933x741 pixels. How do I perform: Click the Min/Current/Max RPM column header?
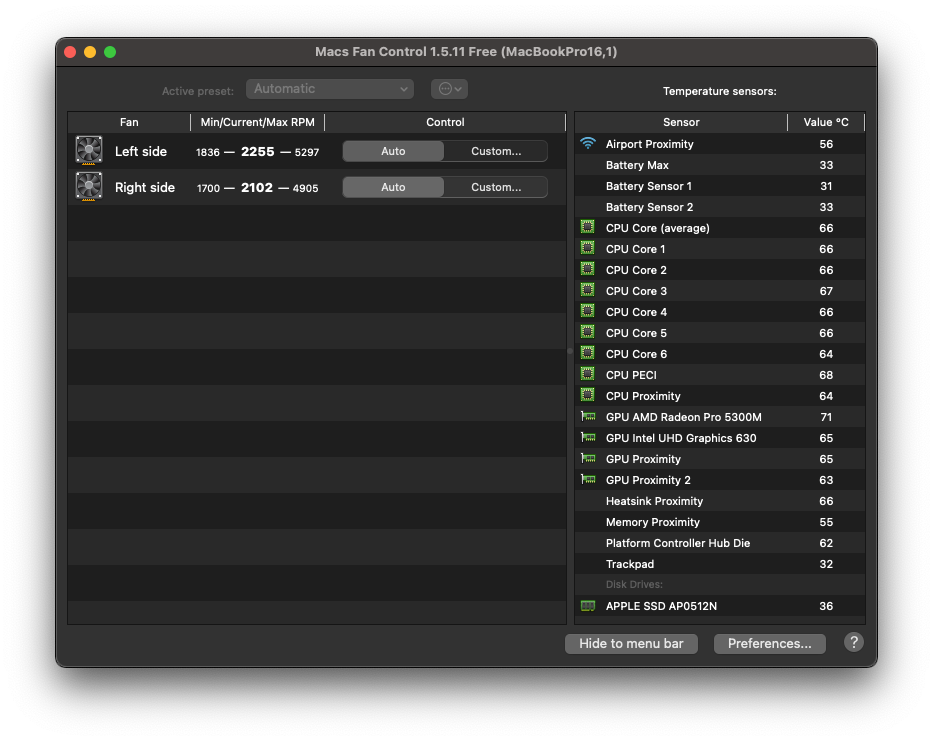tap(258, 122)
